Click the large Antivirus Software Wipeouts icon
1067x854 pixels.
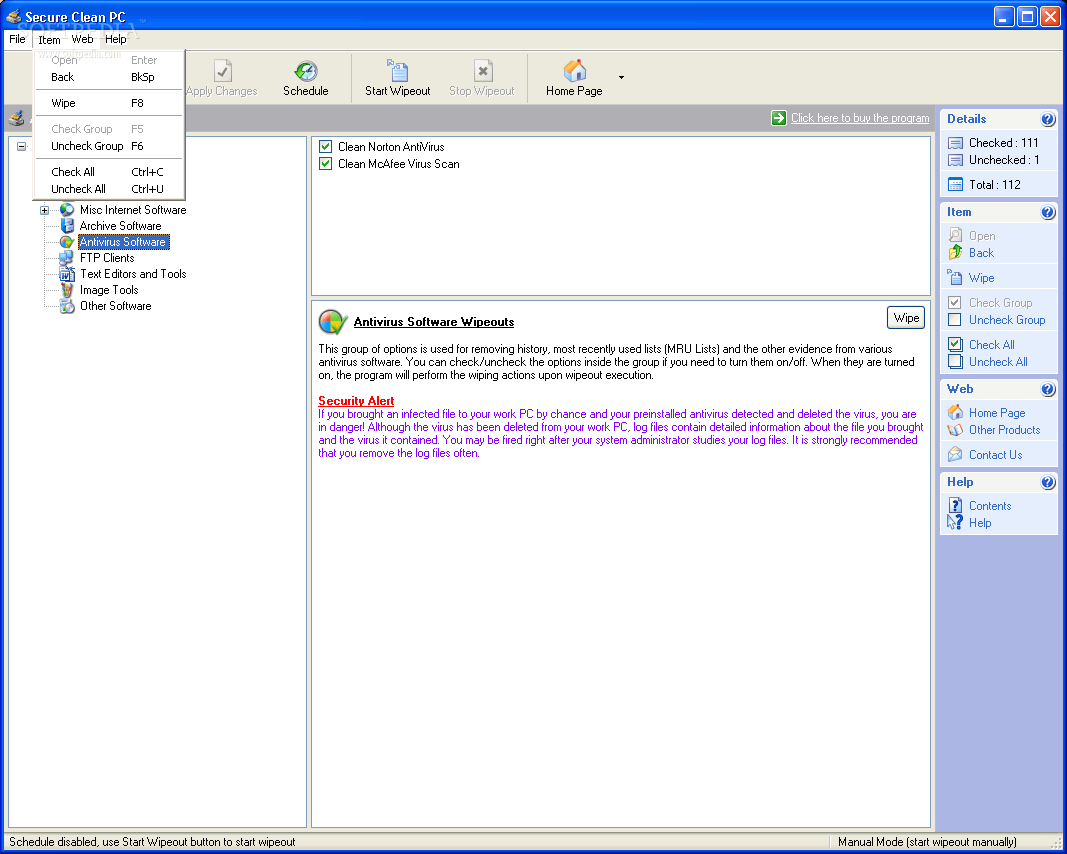point(333,322)
